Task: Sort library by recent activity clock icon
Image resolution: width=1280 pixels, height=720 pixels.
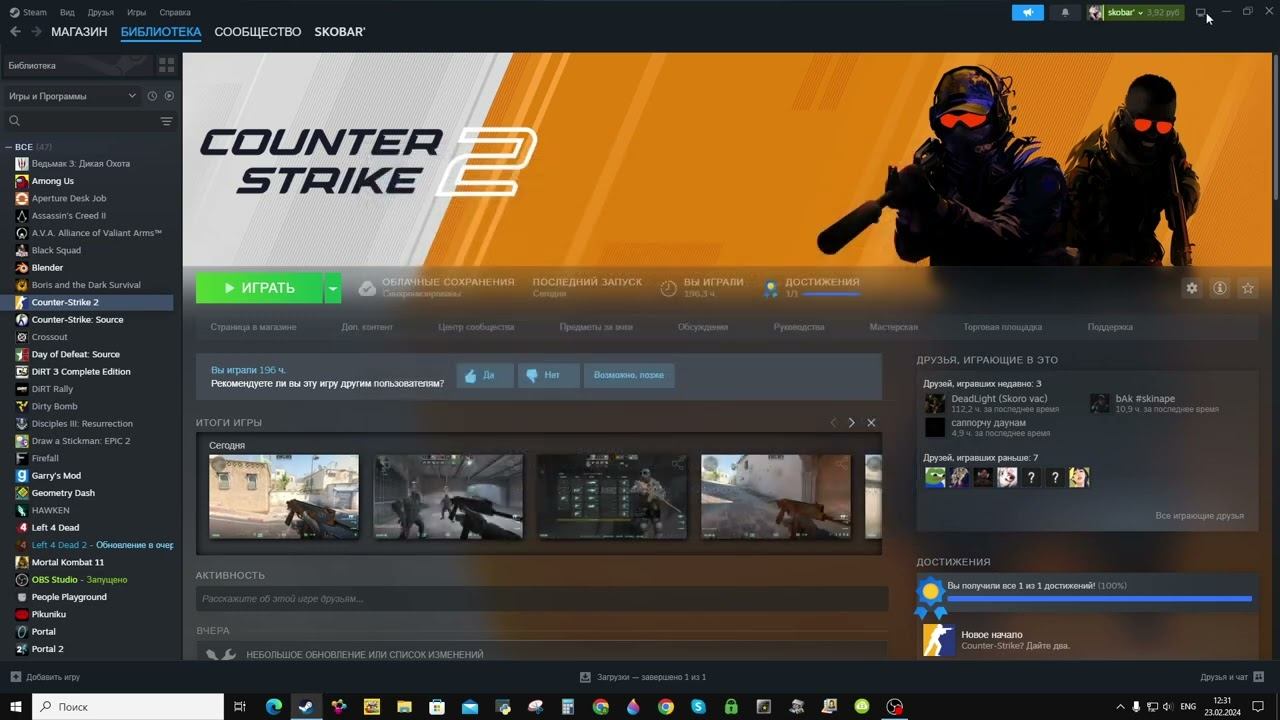Action: (x=152, y=96)
